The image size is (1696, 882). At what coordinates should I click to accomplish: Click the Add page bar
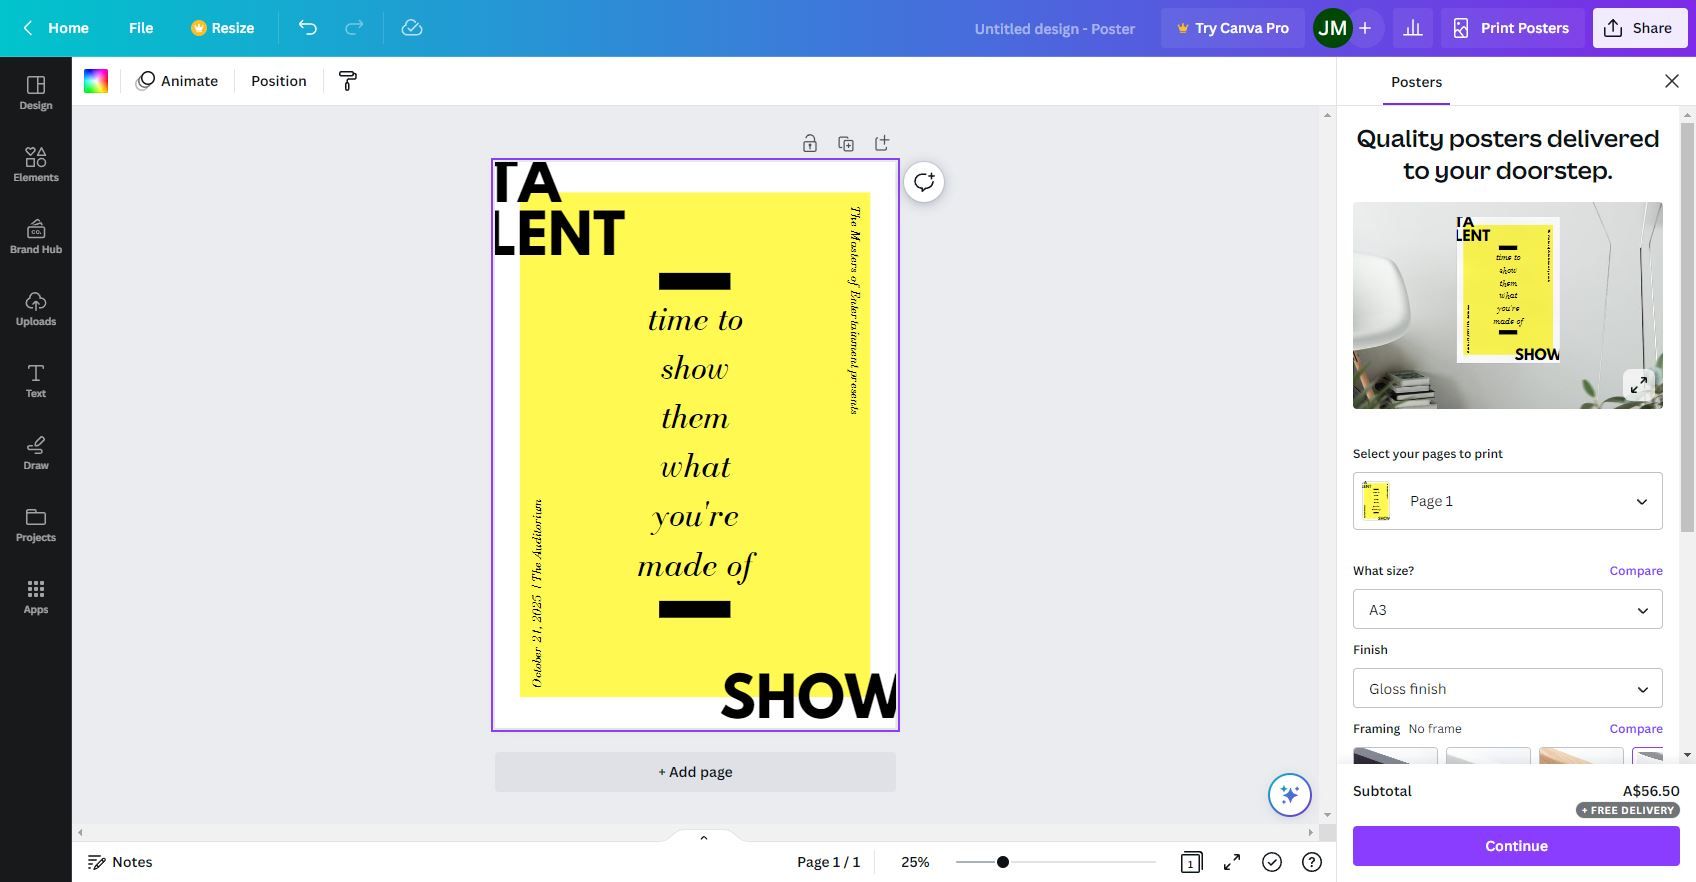695,772
